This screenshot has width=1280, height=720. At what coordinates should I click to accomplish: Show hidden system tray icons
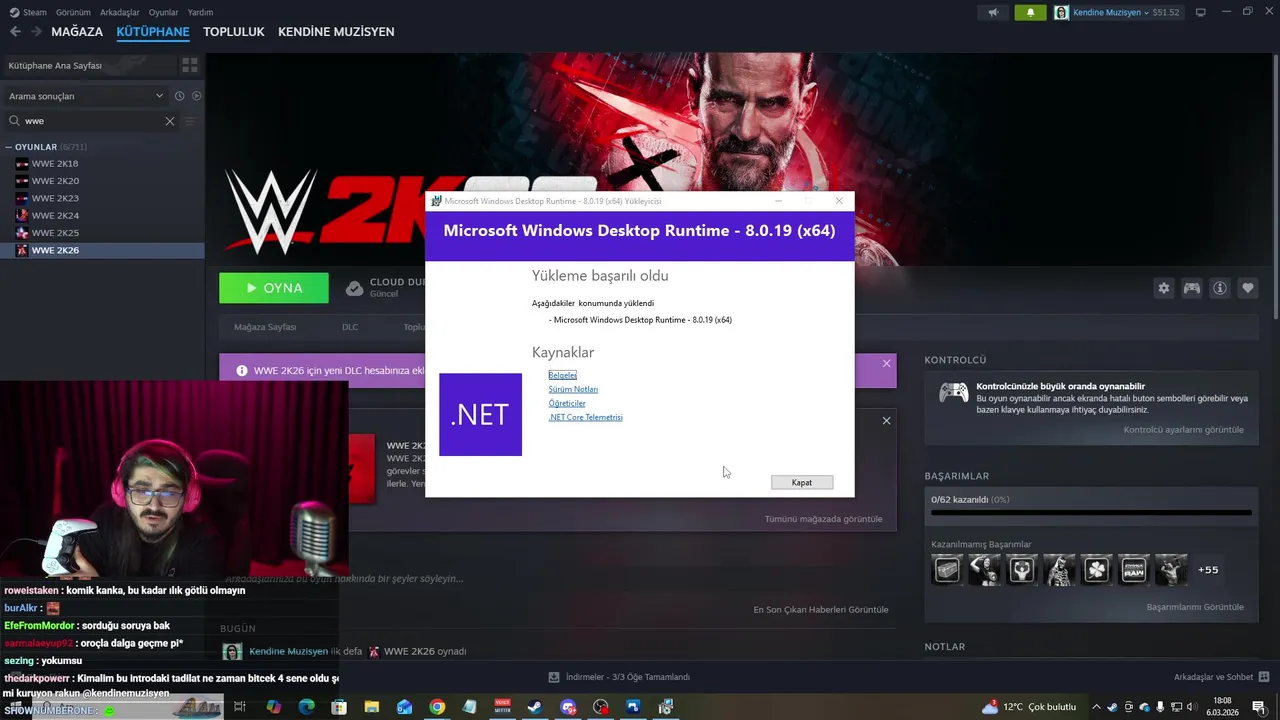pos(1096,707)
